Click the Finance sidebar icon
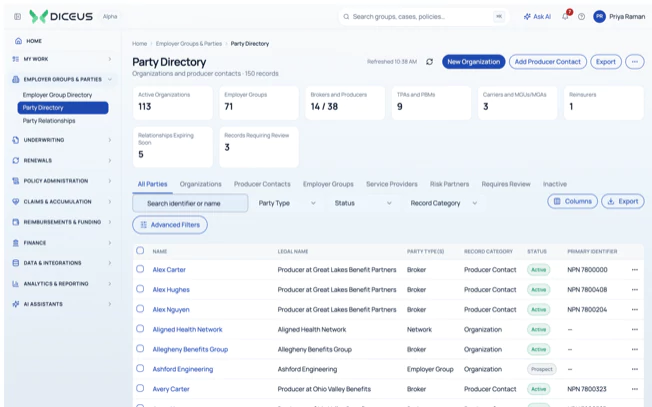Image resolution: width=652 pixels, height=407 pixels. click(x=16, y=243)
